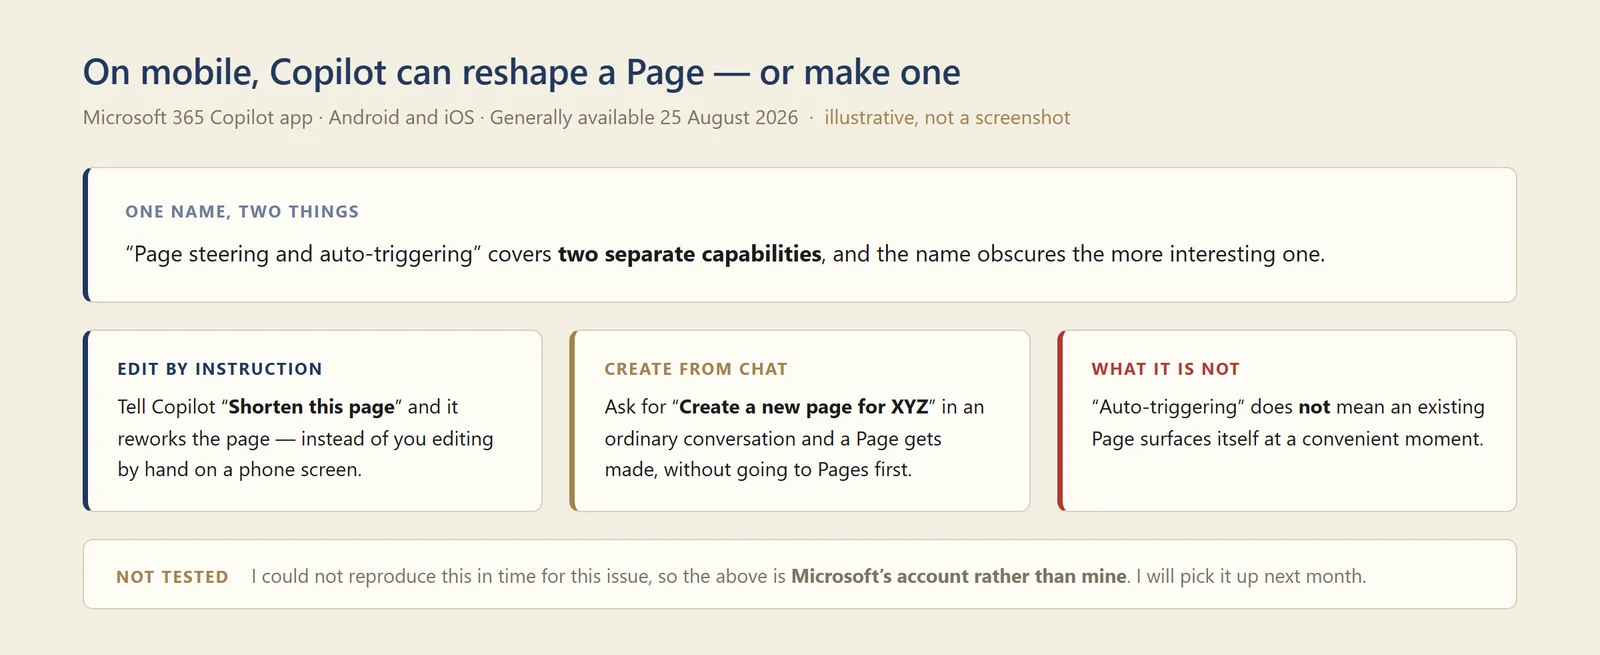Select the 'NOT TESTED' label

tap(172, 577)
